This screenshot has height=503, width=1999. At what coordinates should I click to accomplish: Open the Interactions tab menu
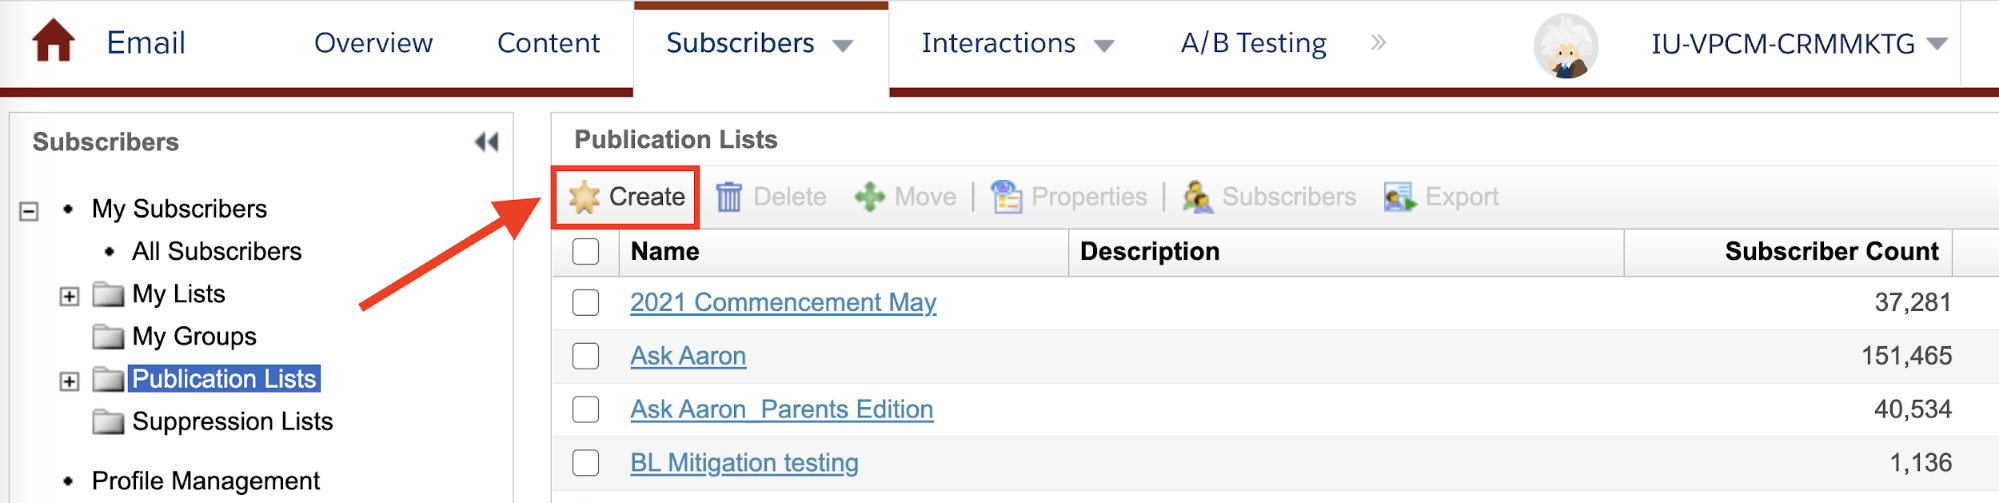(1017, 43)
